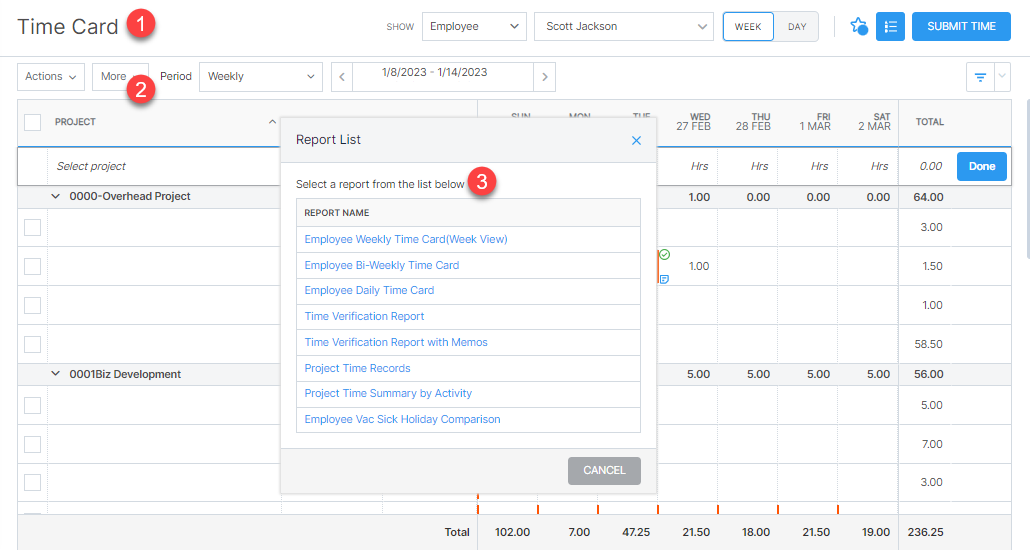Image resolution: width=1030 pixels, height=550 pixels.
Task: Open Employee Vac Sick Holiday Comparison report
Action: (x=402, y=419)
